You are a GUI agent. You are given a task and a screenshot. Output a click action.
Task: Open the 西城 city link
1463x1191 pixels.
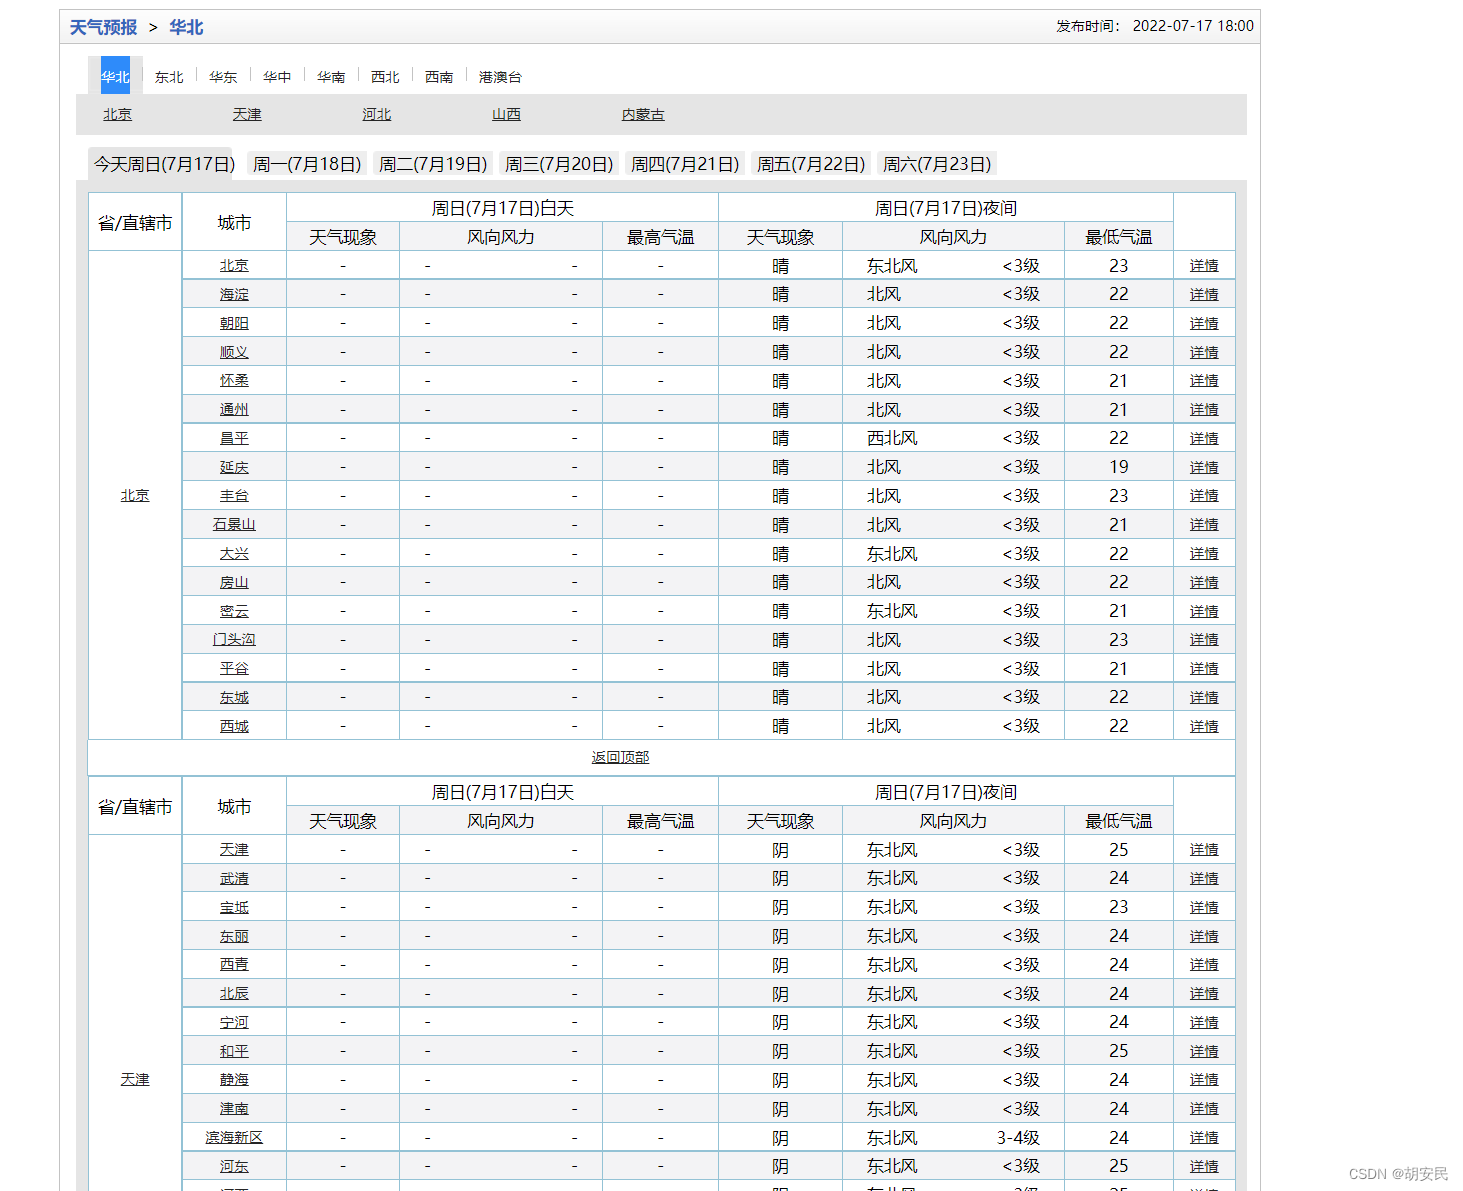point(234,727)
